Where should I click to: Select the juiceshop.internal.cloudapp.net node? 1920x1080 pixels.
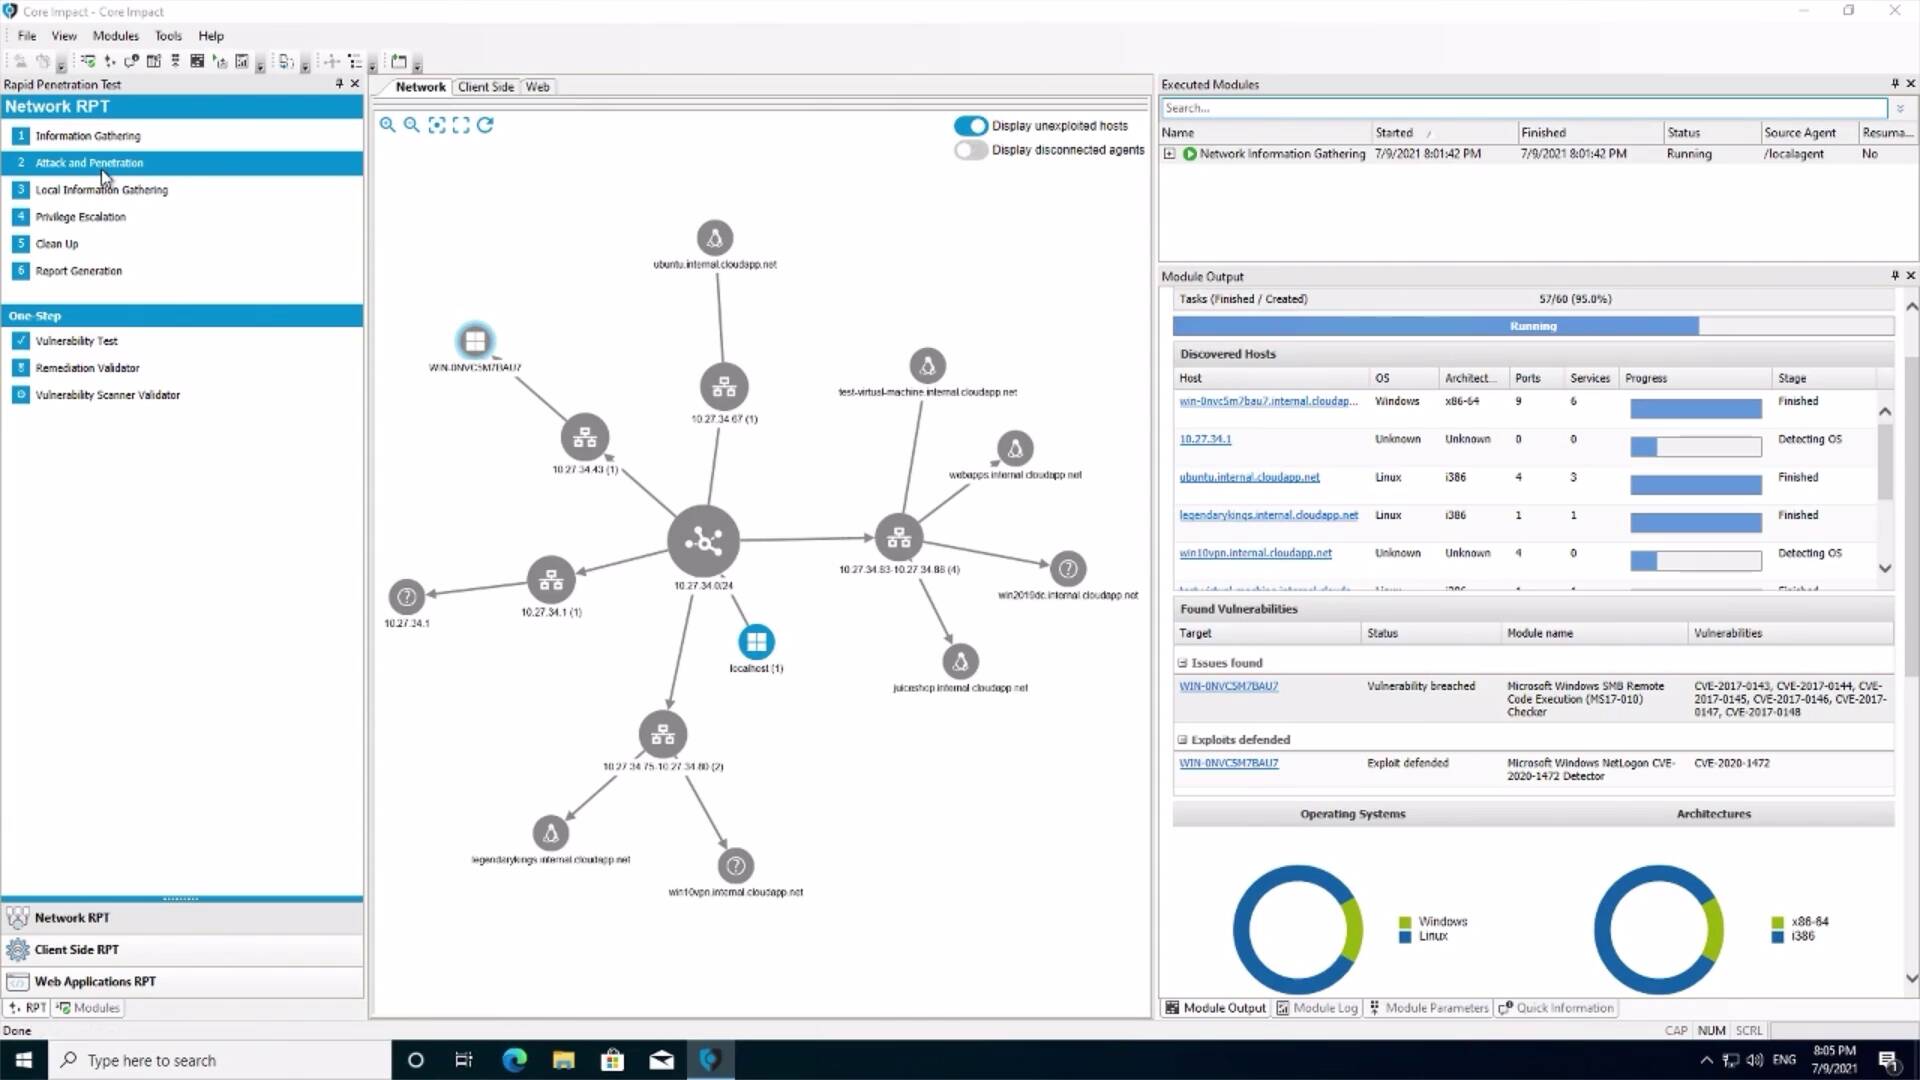[x=960, y=661]
